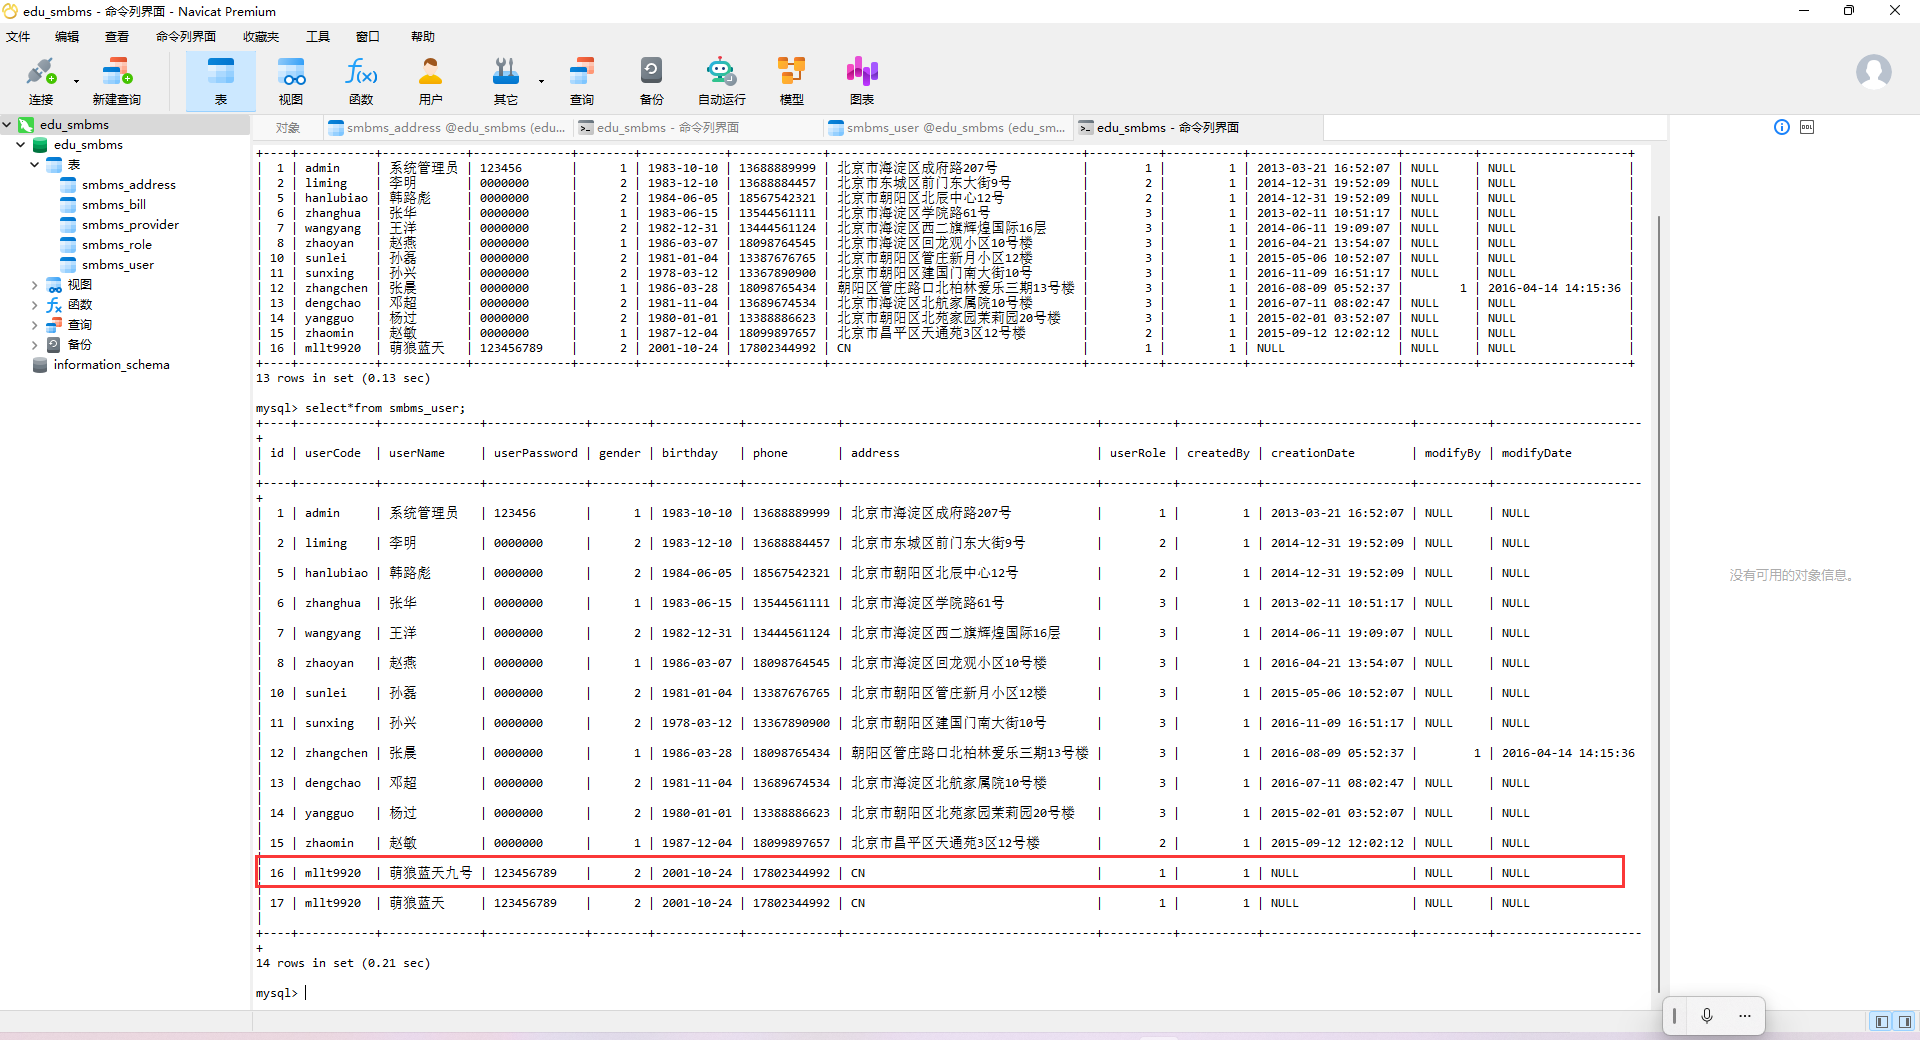
Task: Open the 收藏夹 menu
Action: pos(261,37)
